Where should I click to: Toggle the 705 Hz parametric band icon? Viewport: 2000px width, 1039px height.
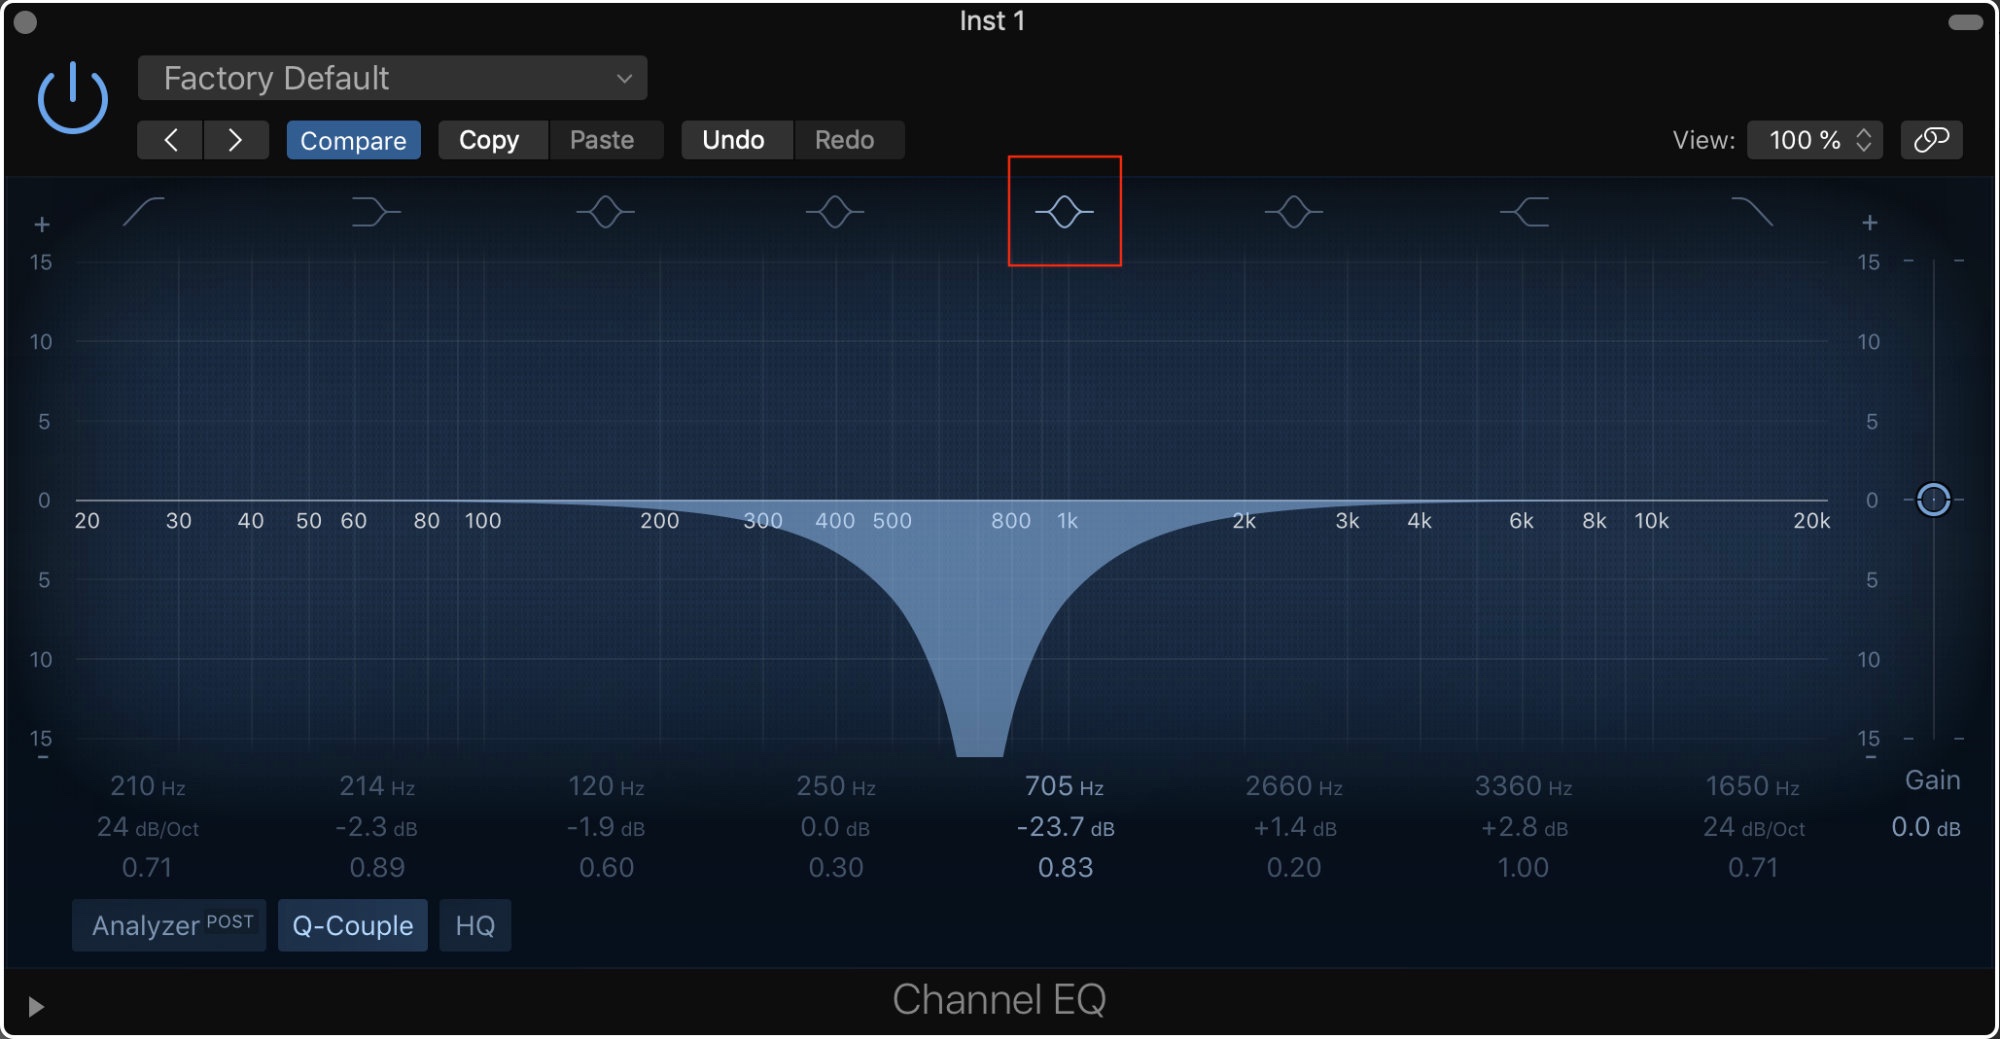1064,212
